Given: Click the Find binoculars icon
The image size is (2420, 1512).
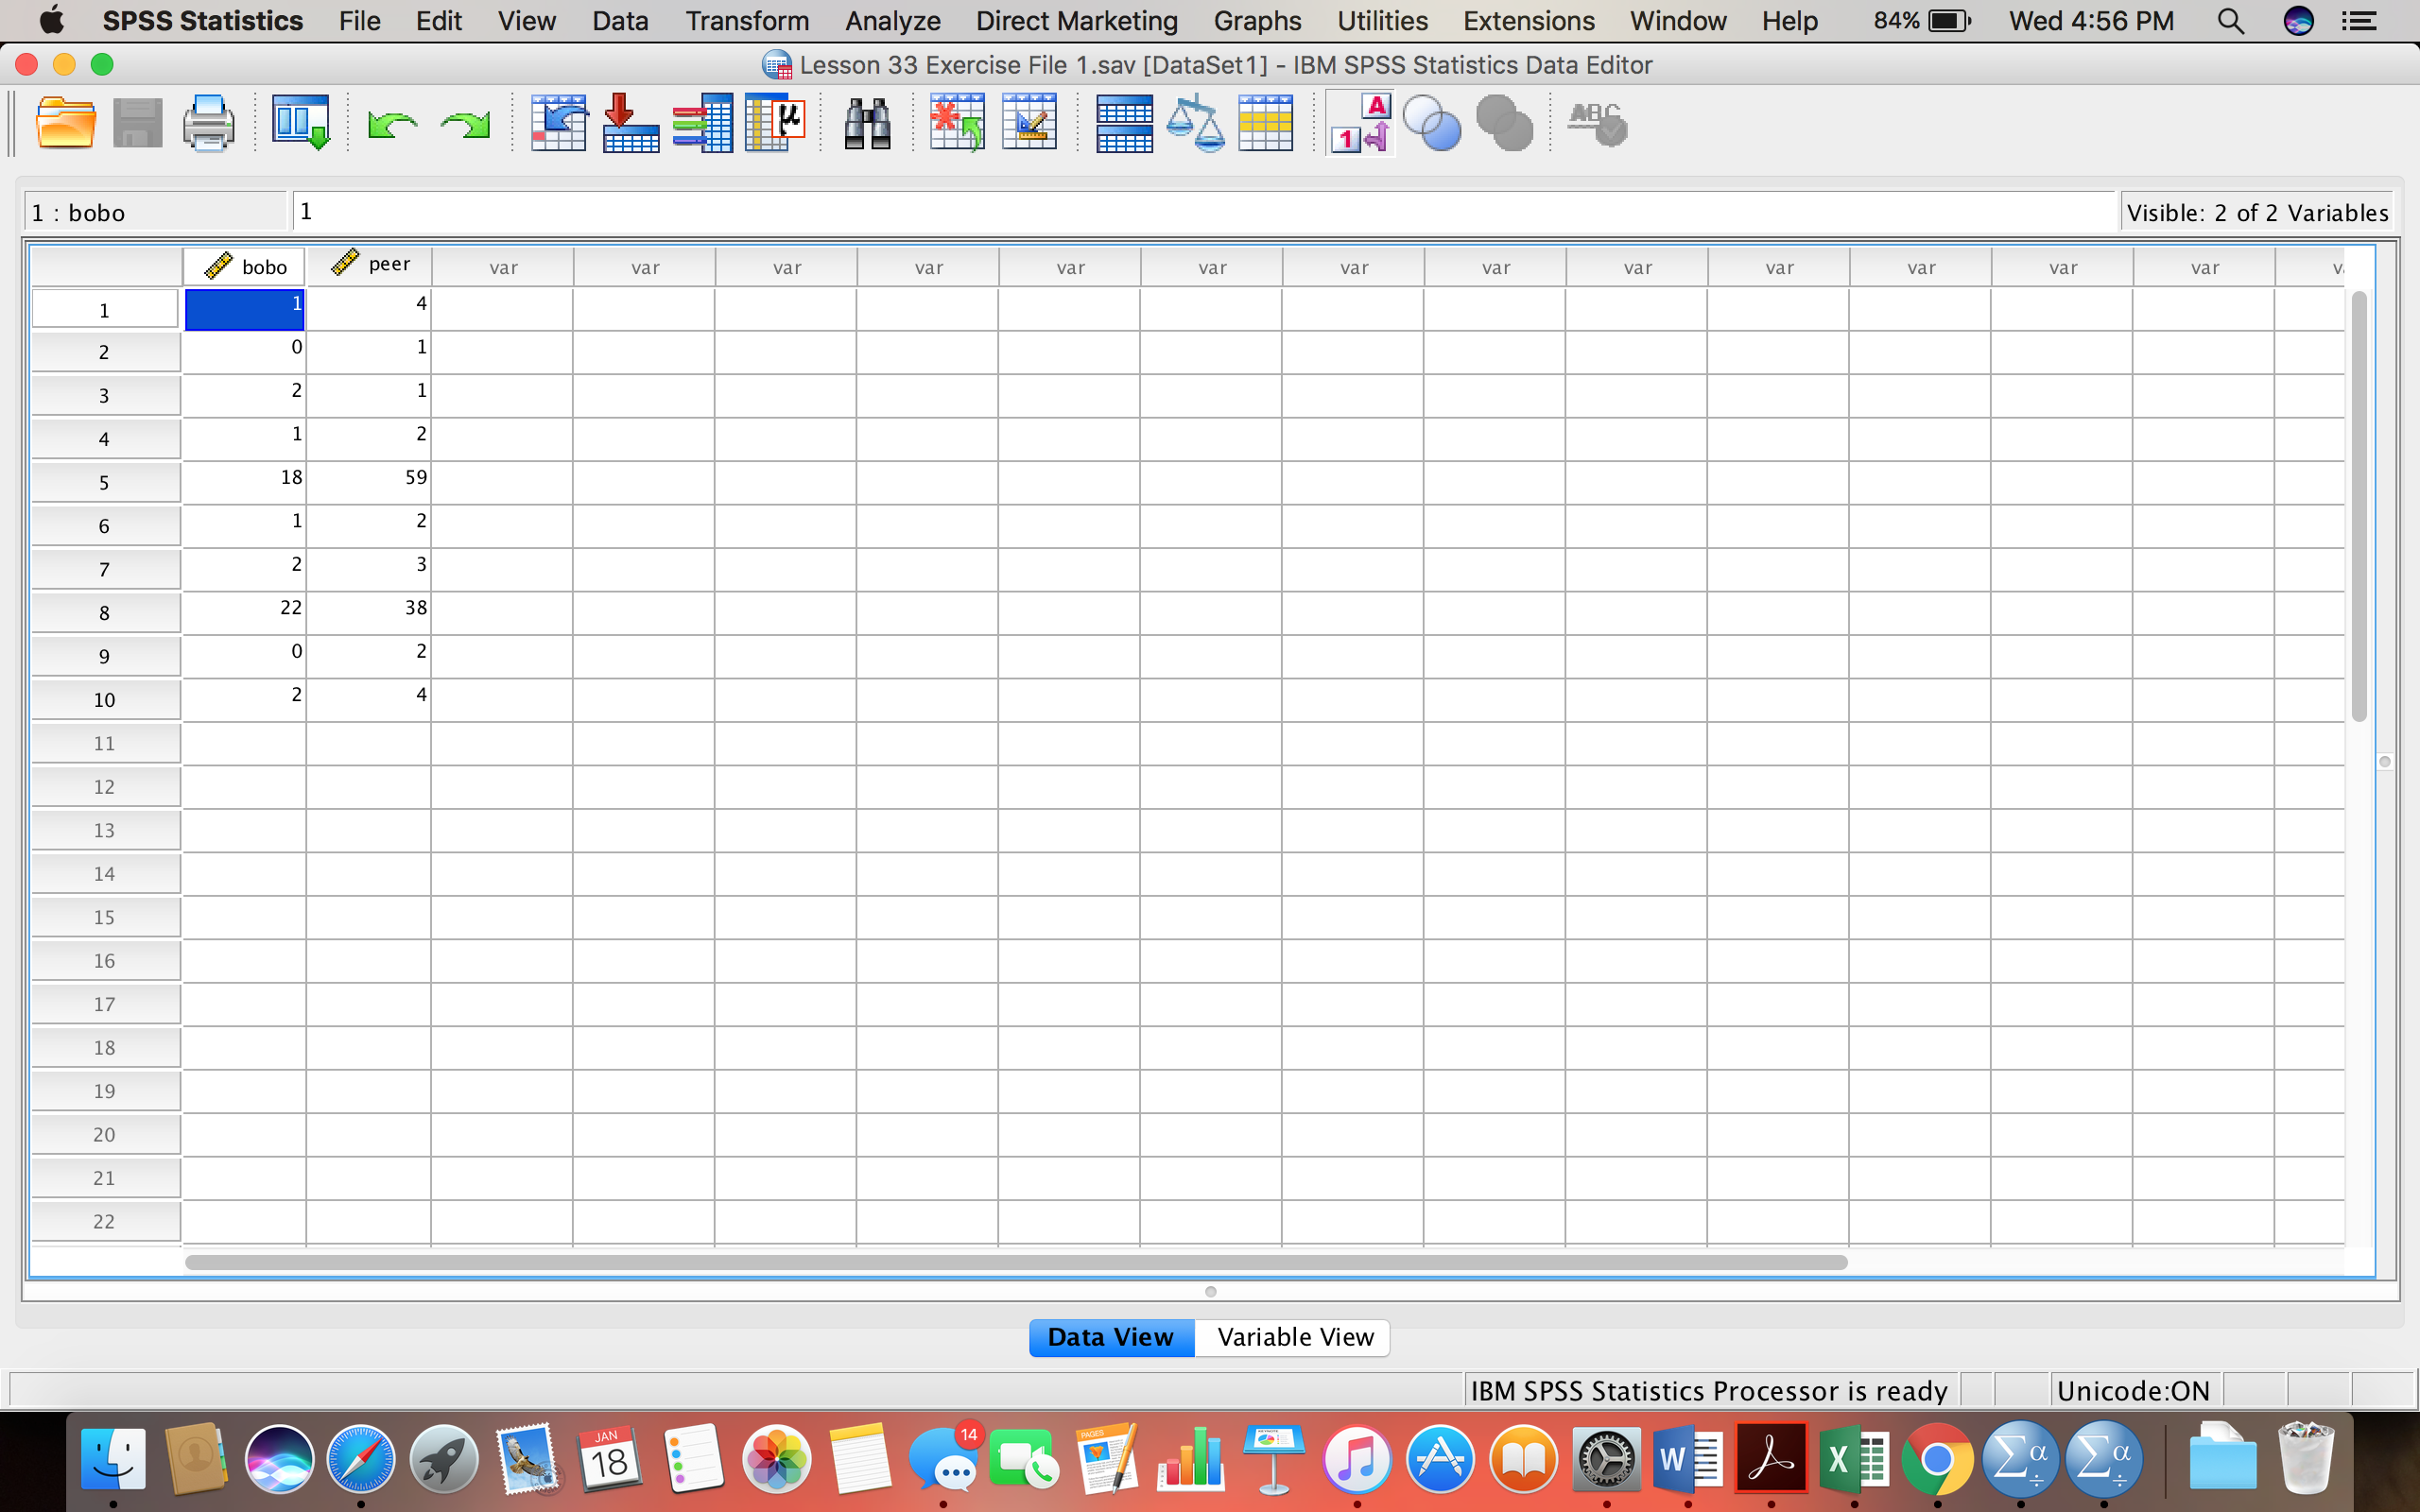Looking at the screenshot, I should pyautogui.click(x=867, y=124).
